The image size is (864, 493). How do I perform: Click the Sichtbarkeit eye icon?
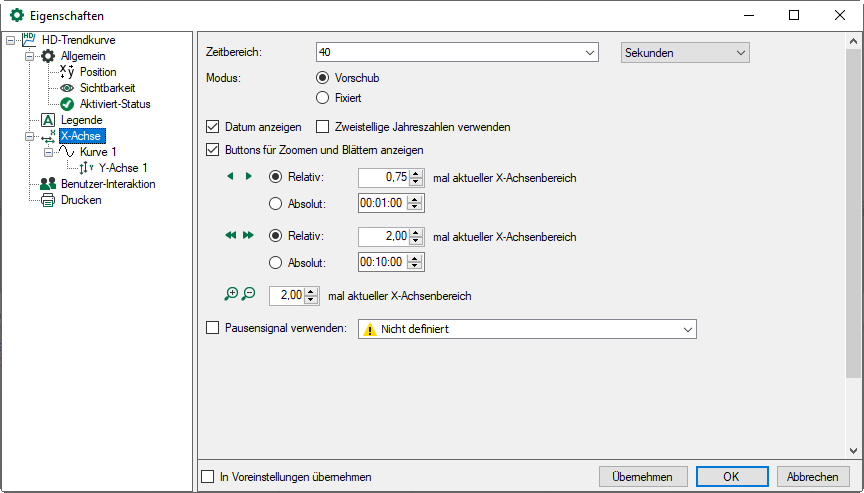(x=67, y=88)
